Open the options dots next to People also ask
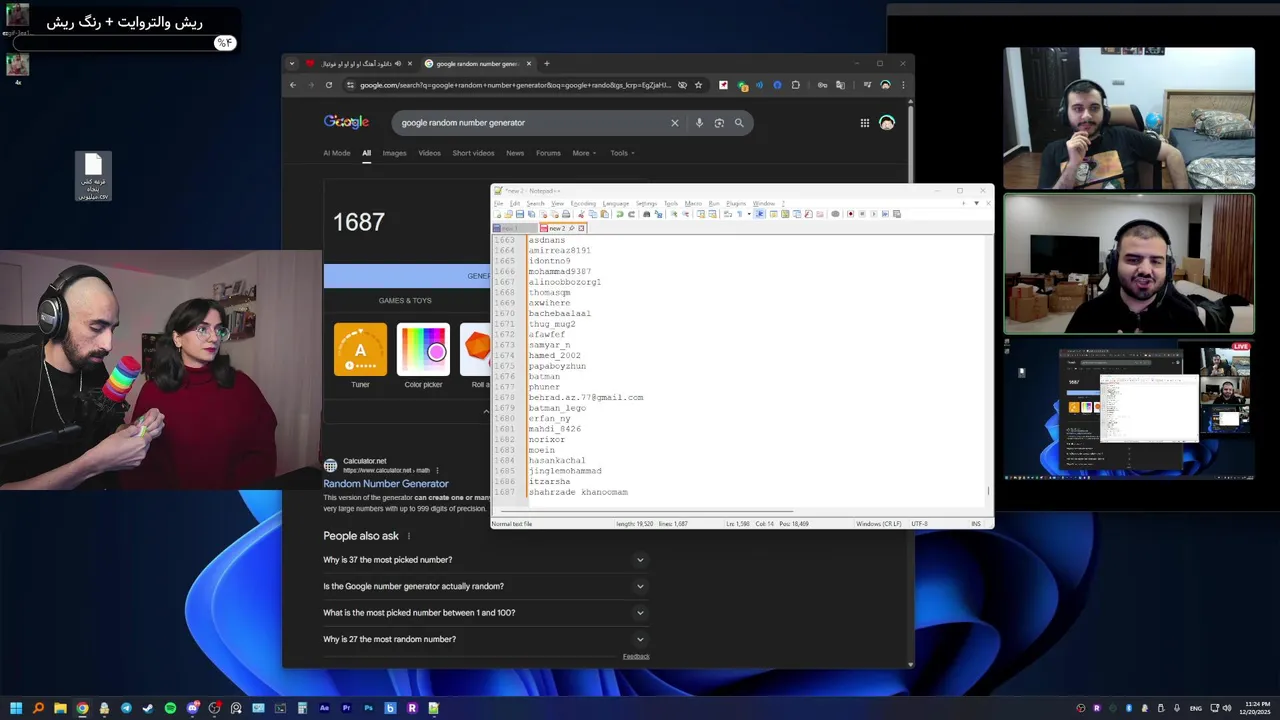This screenshot has height=720, width=1280. point(409,536)
